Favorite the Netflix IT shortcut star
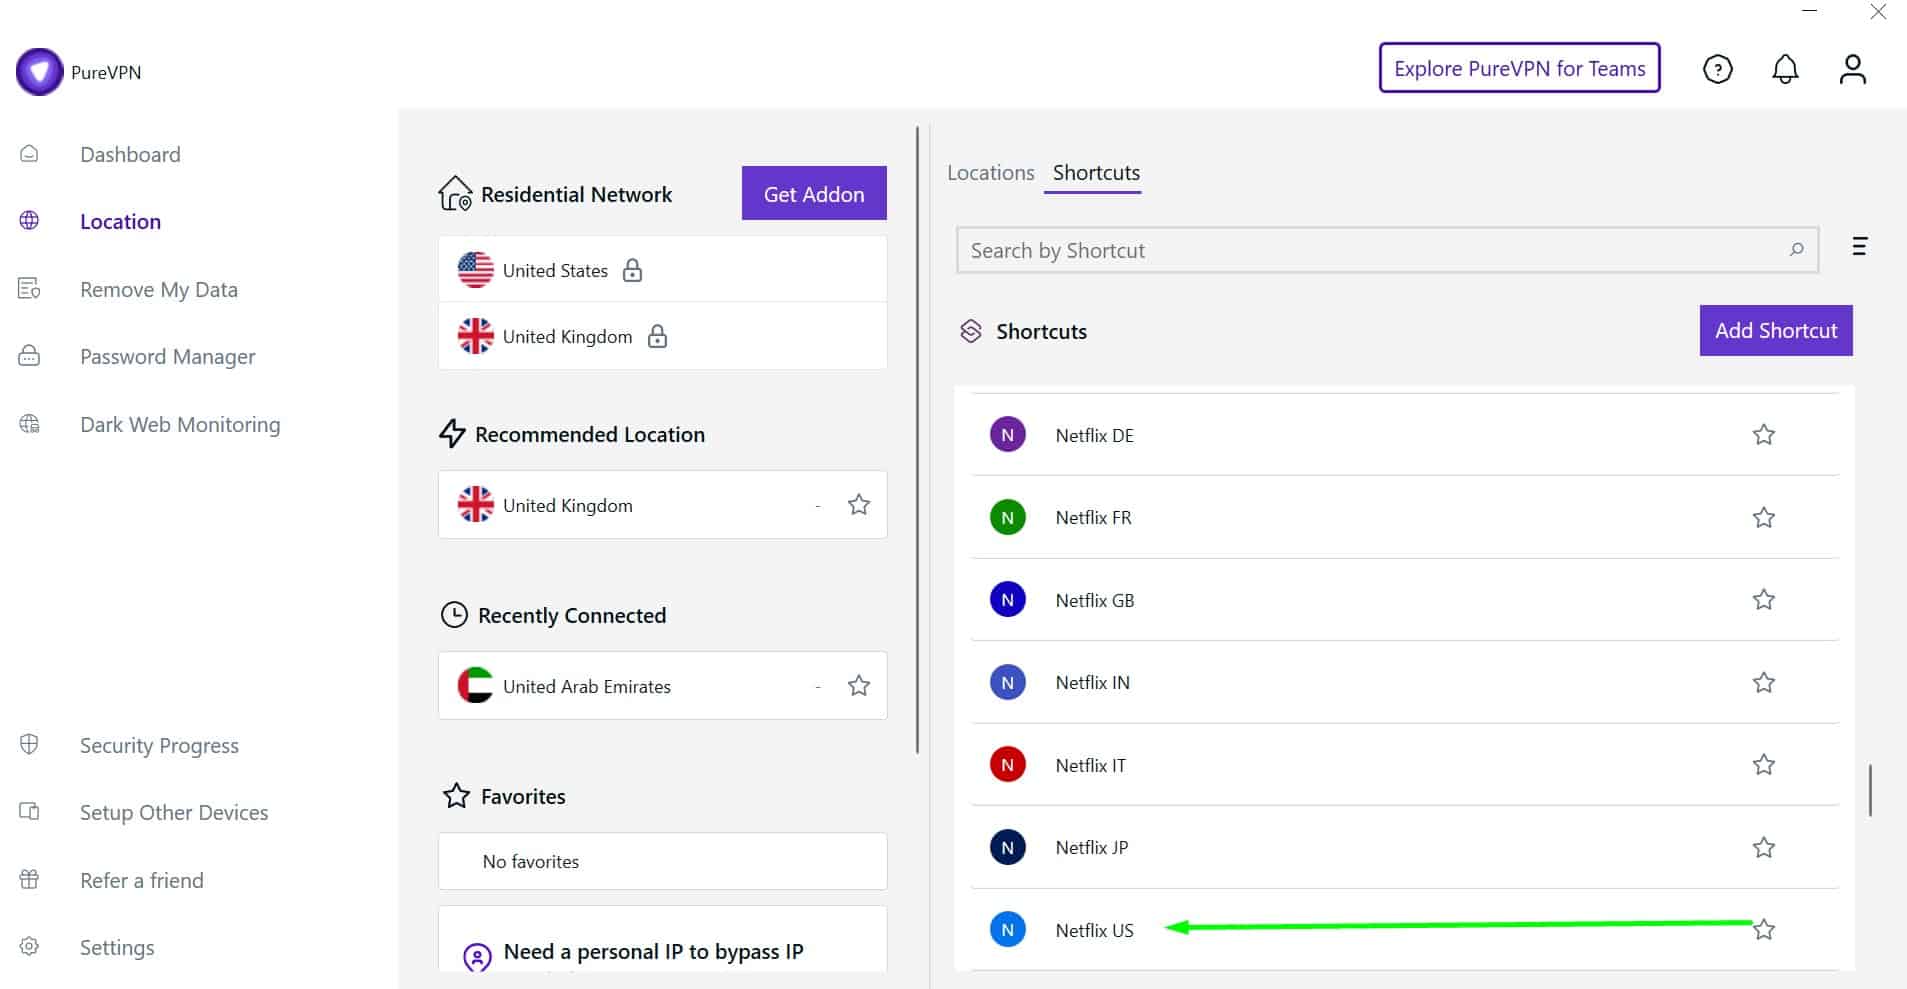 pos(1763,765)
